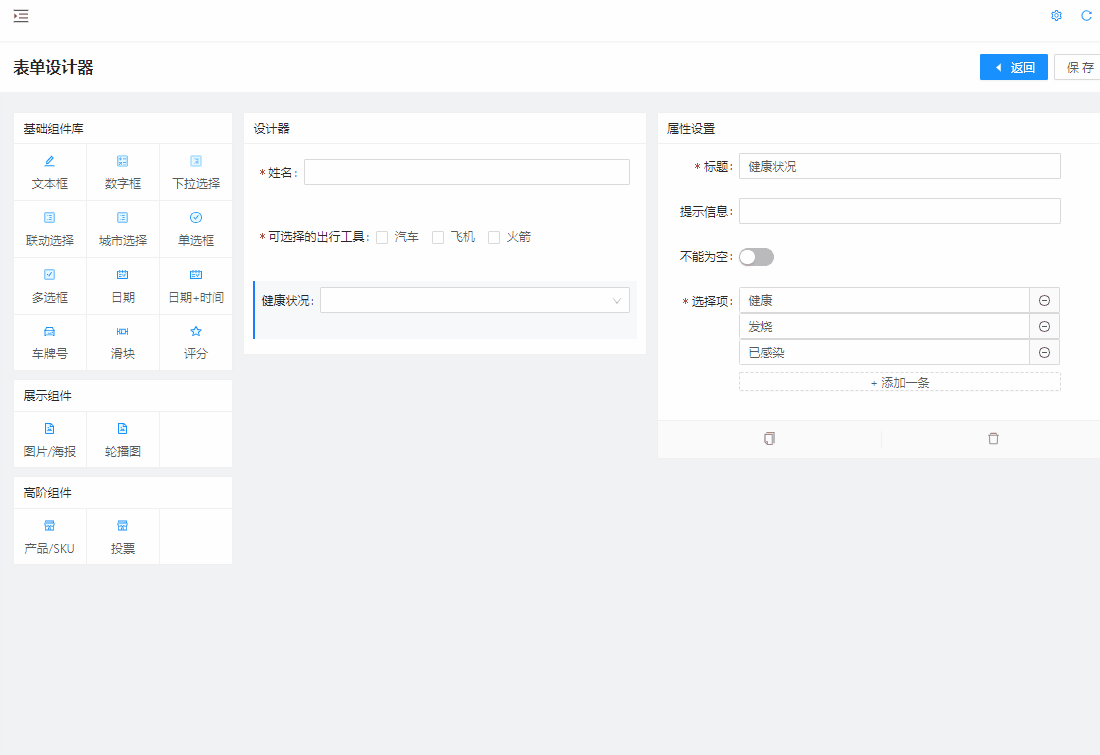The width and height of the screenshot is (1100, 755).
Task: Add a 单选框 radio component
Action: click(x=196, y=229)
